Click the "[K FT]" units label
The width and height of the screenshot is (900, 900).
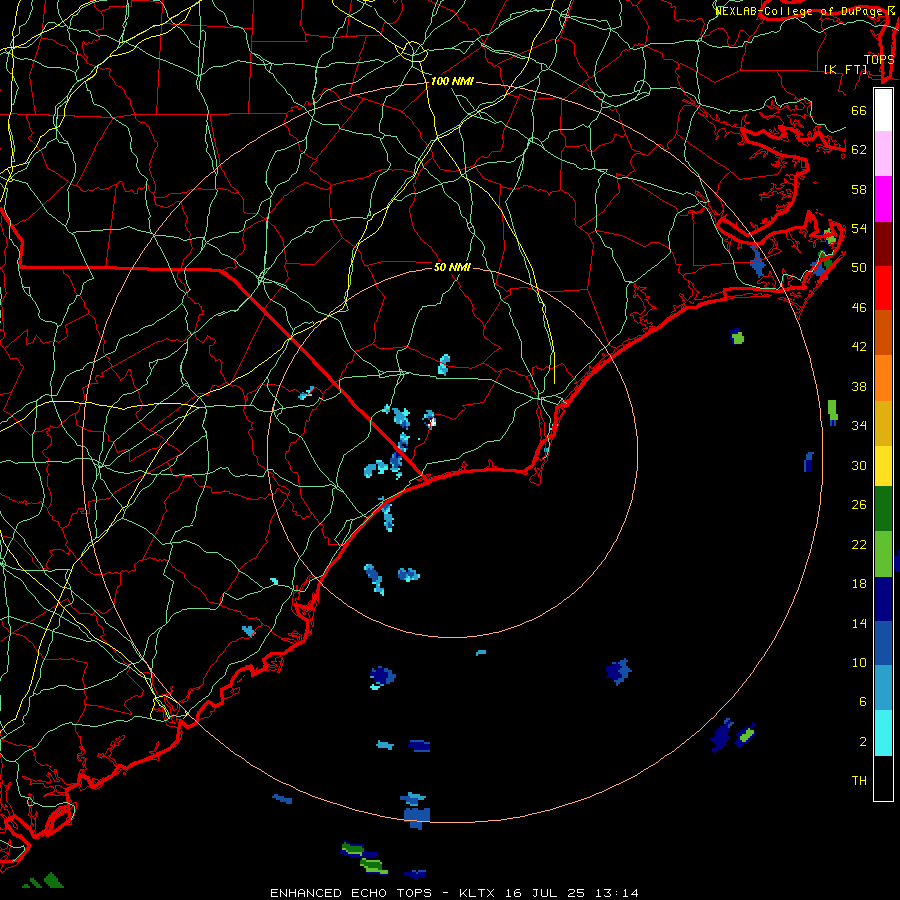pyautogui.click(x=845, y=70)
